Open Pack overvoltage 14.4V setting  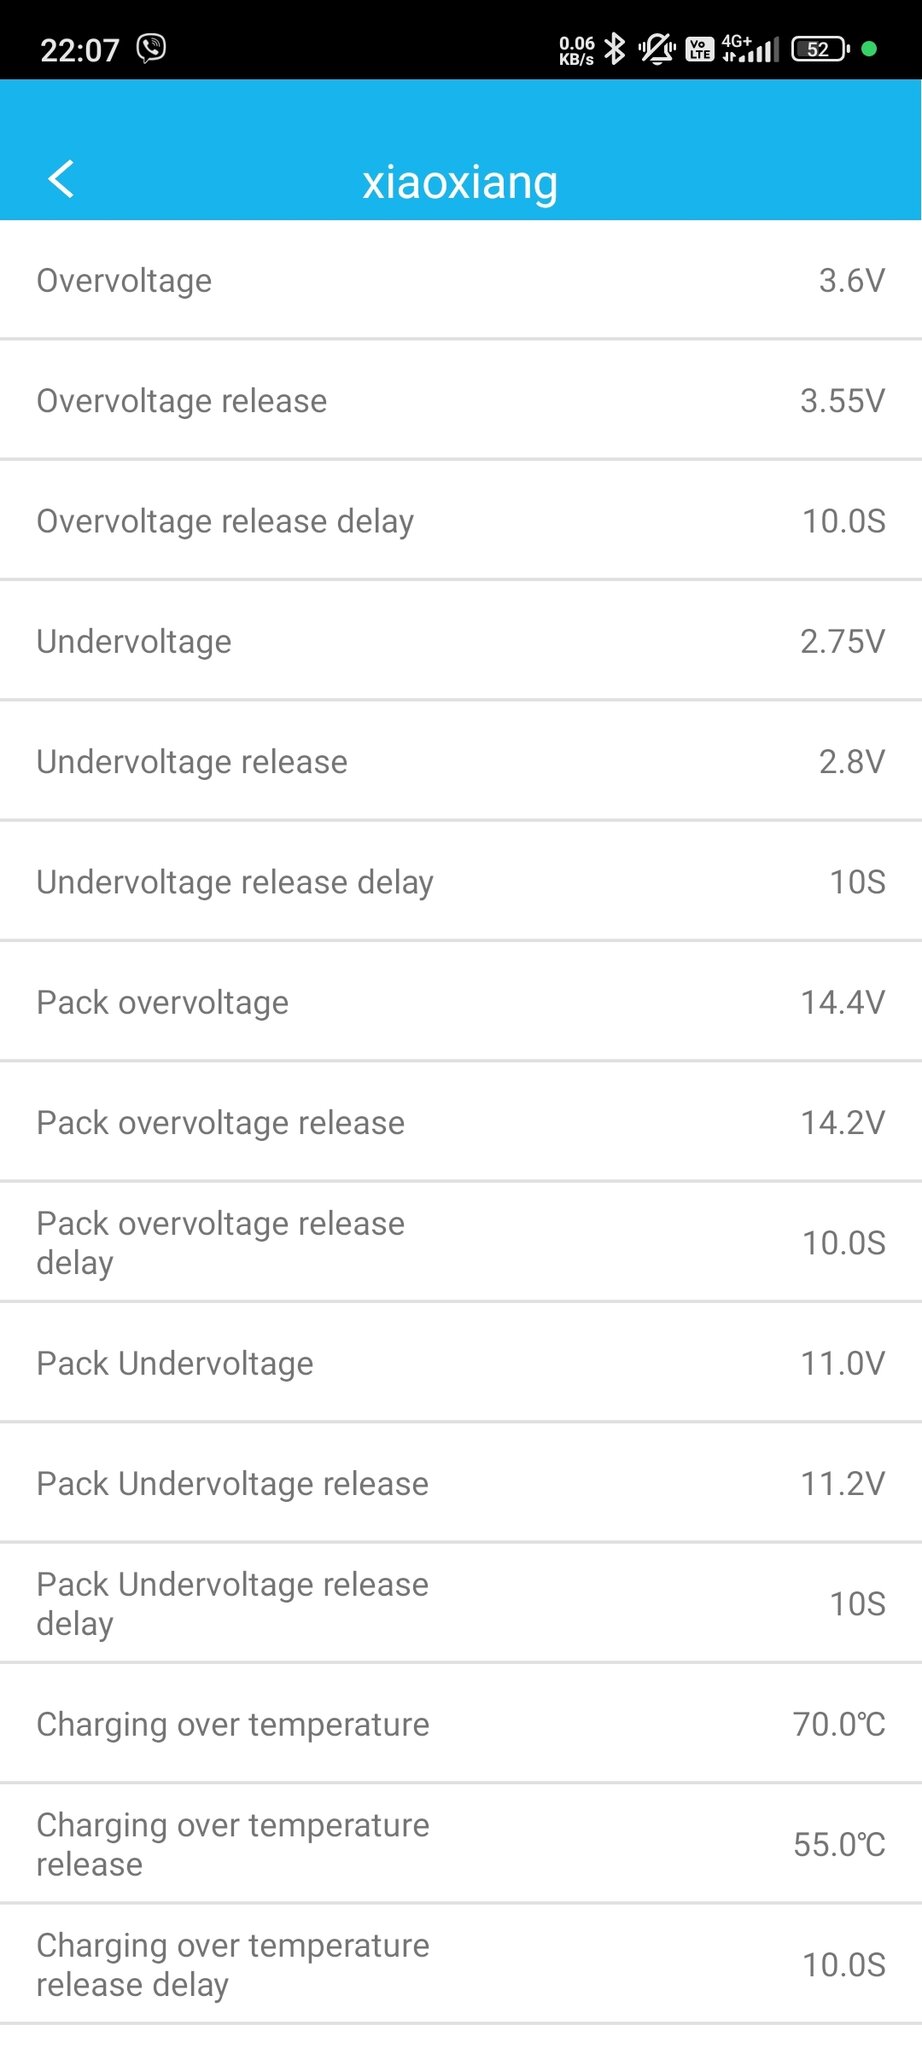click(461, 1002)
